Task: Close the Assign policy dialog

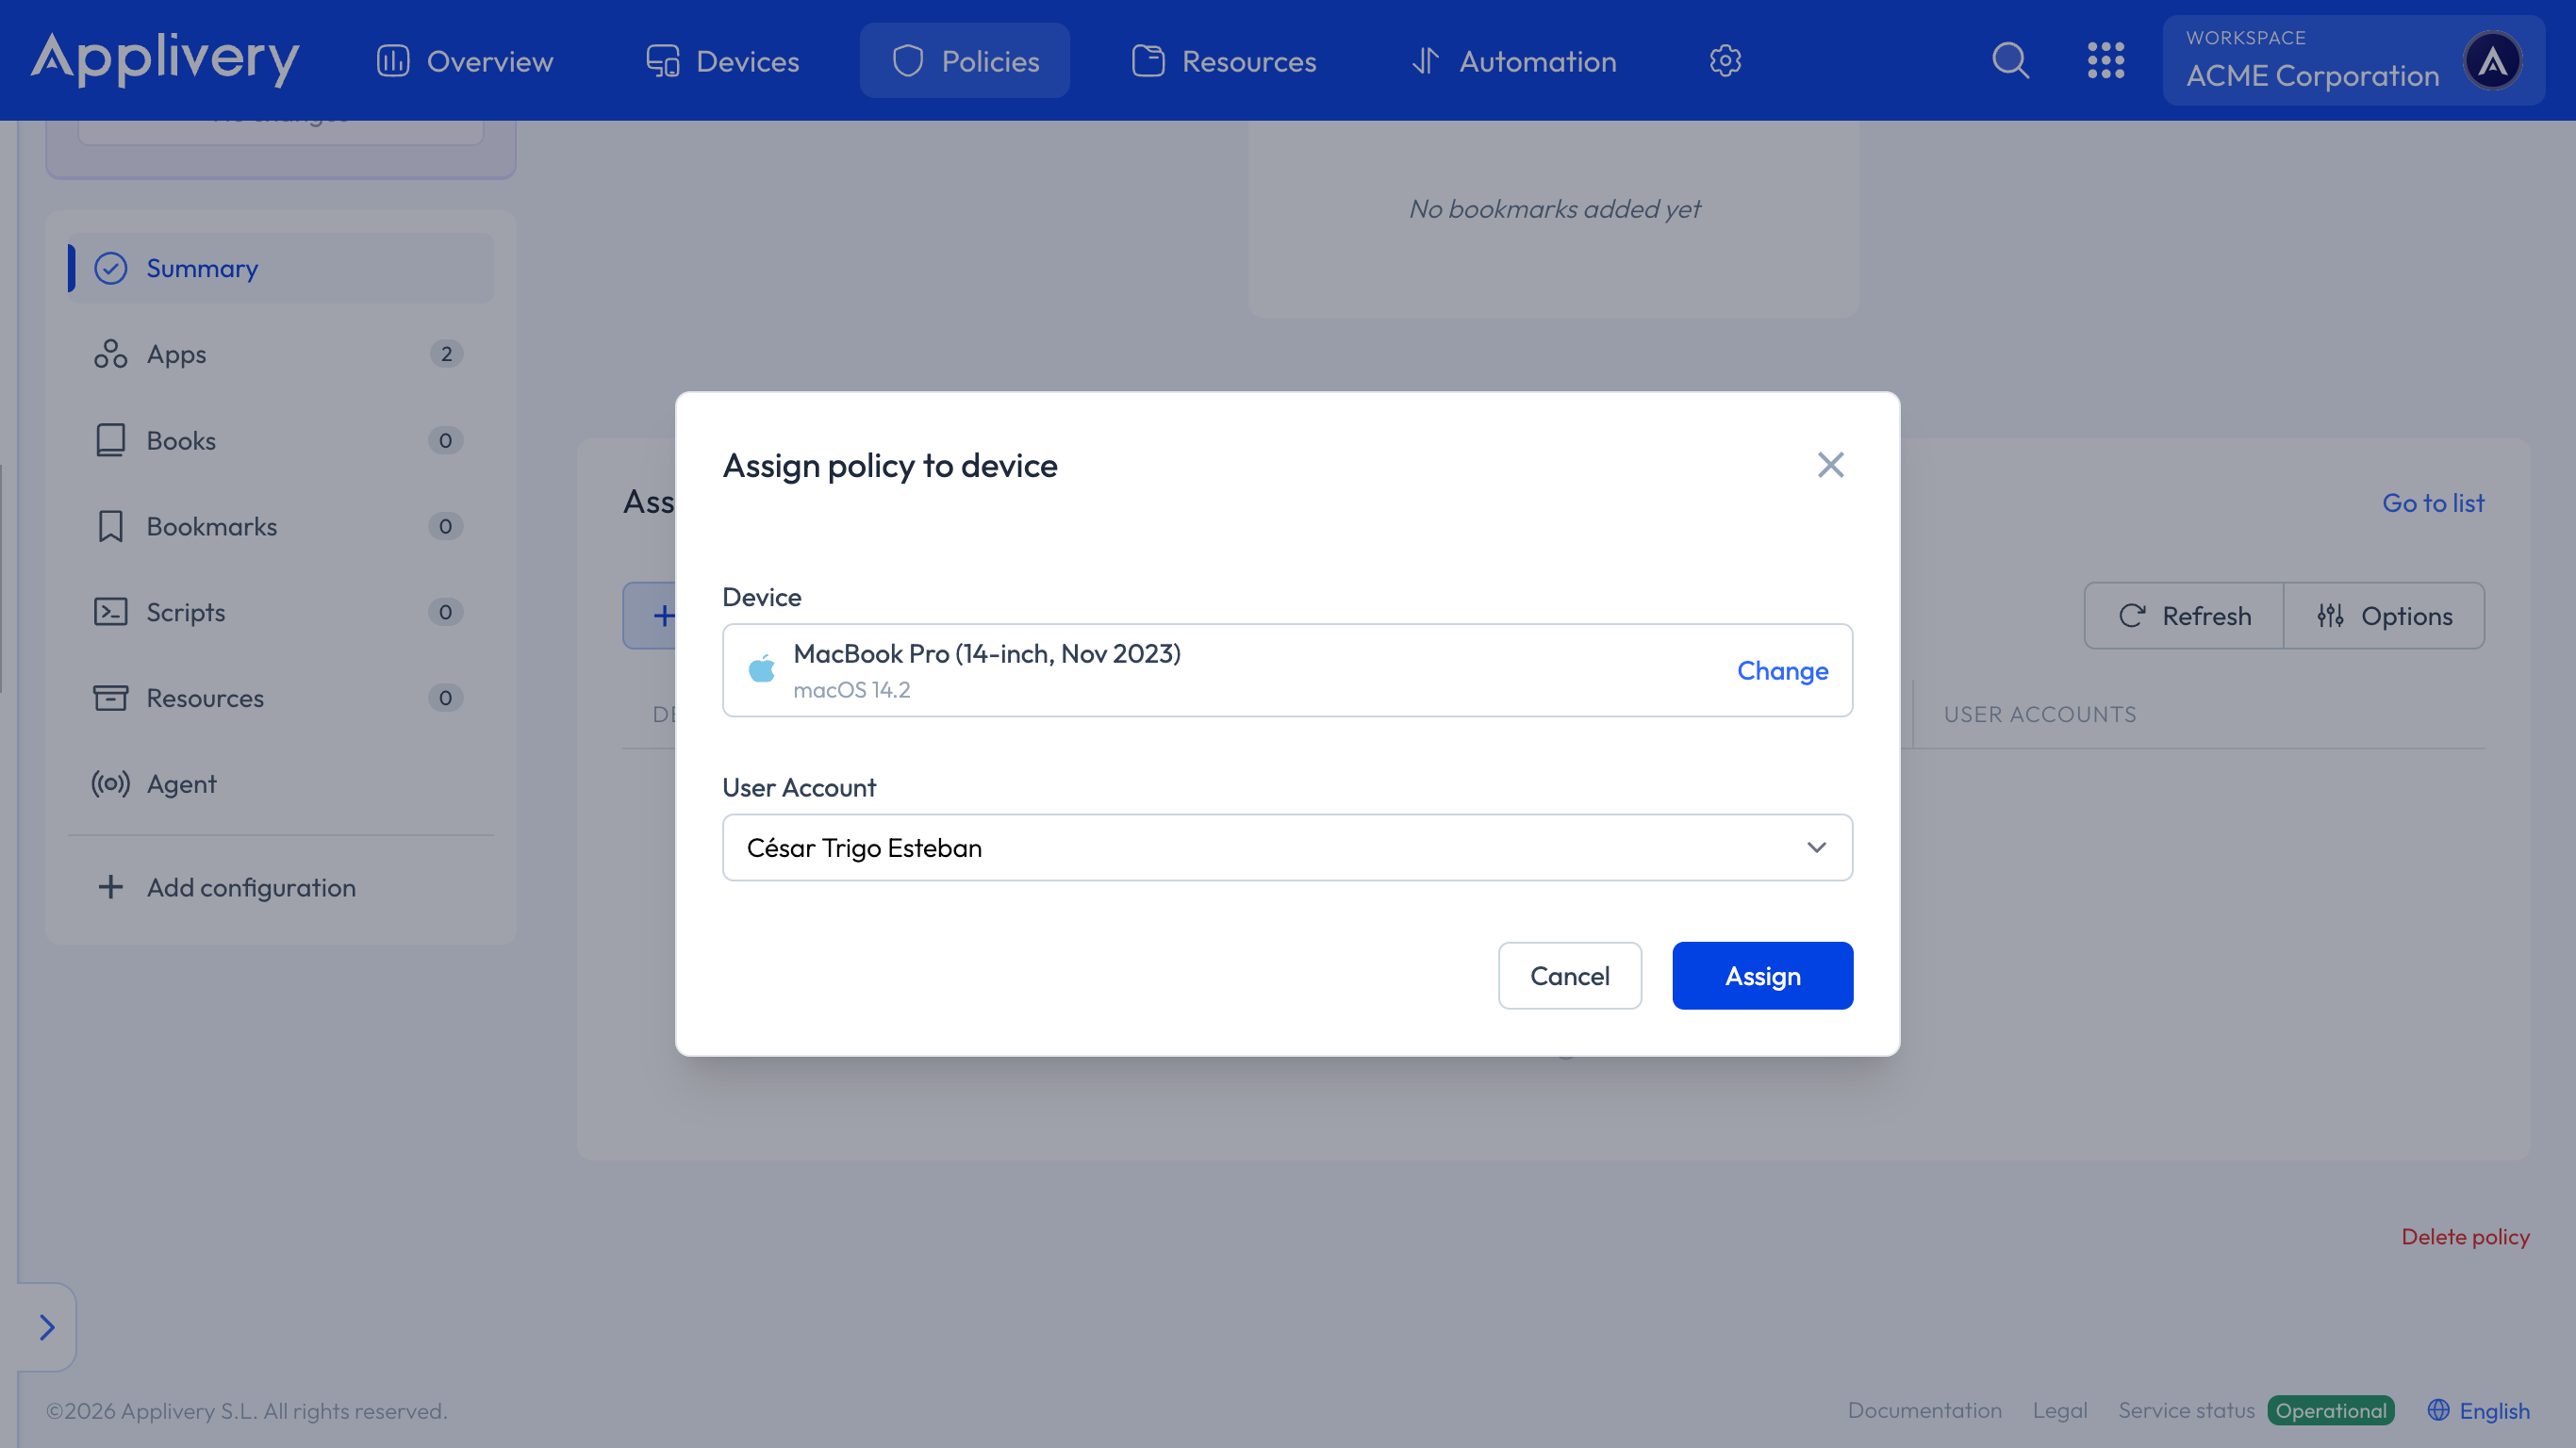Action: (x=1830, y=465)
